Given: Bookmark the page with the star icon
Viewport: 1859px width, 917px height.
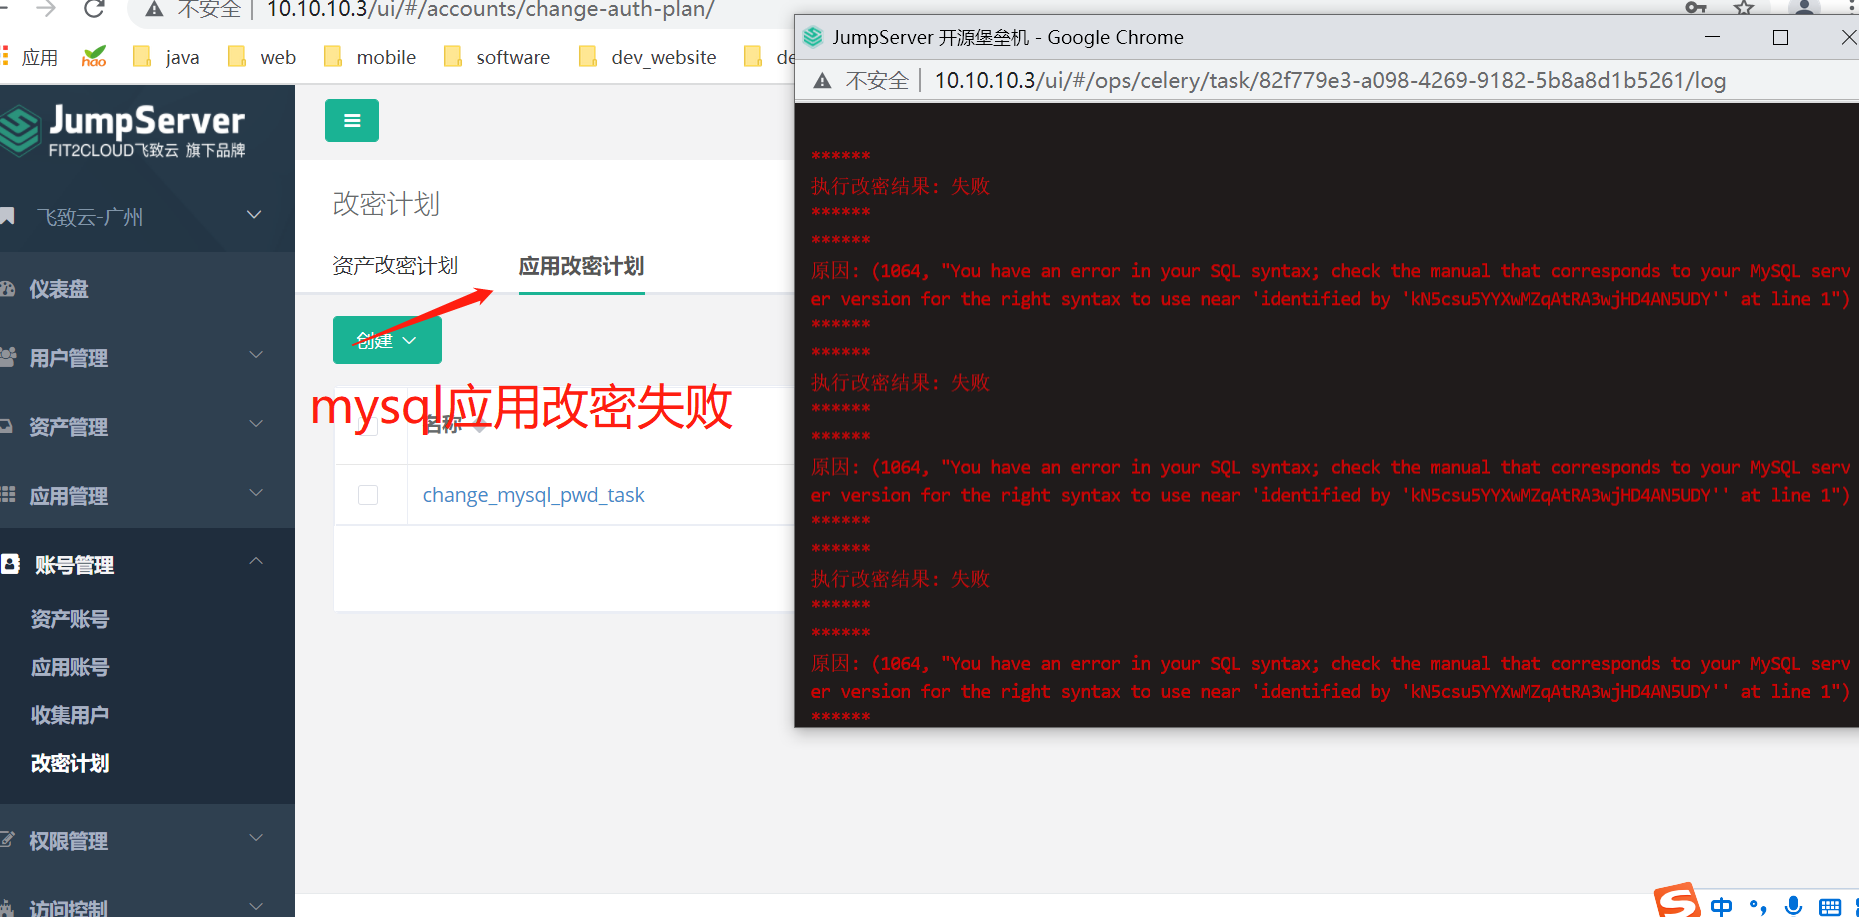Looking at the screenshot, I should (1744, 8).
